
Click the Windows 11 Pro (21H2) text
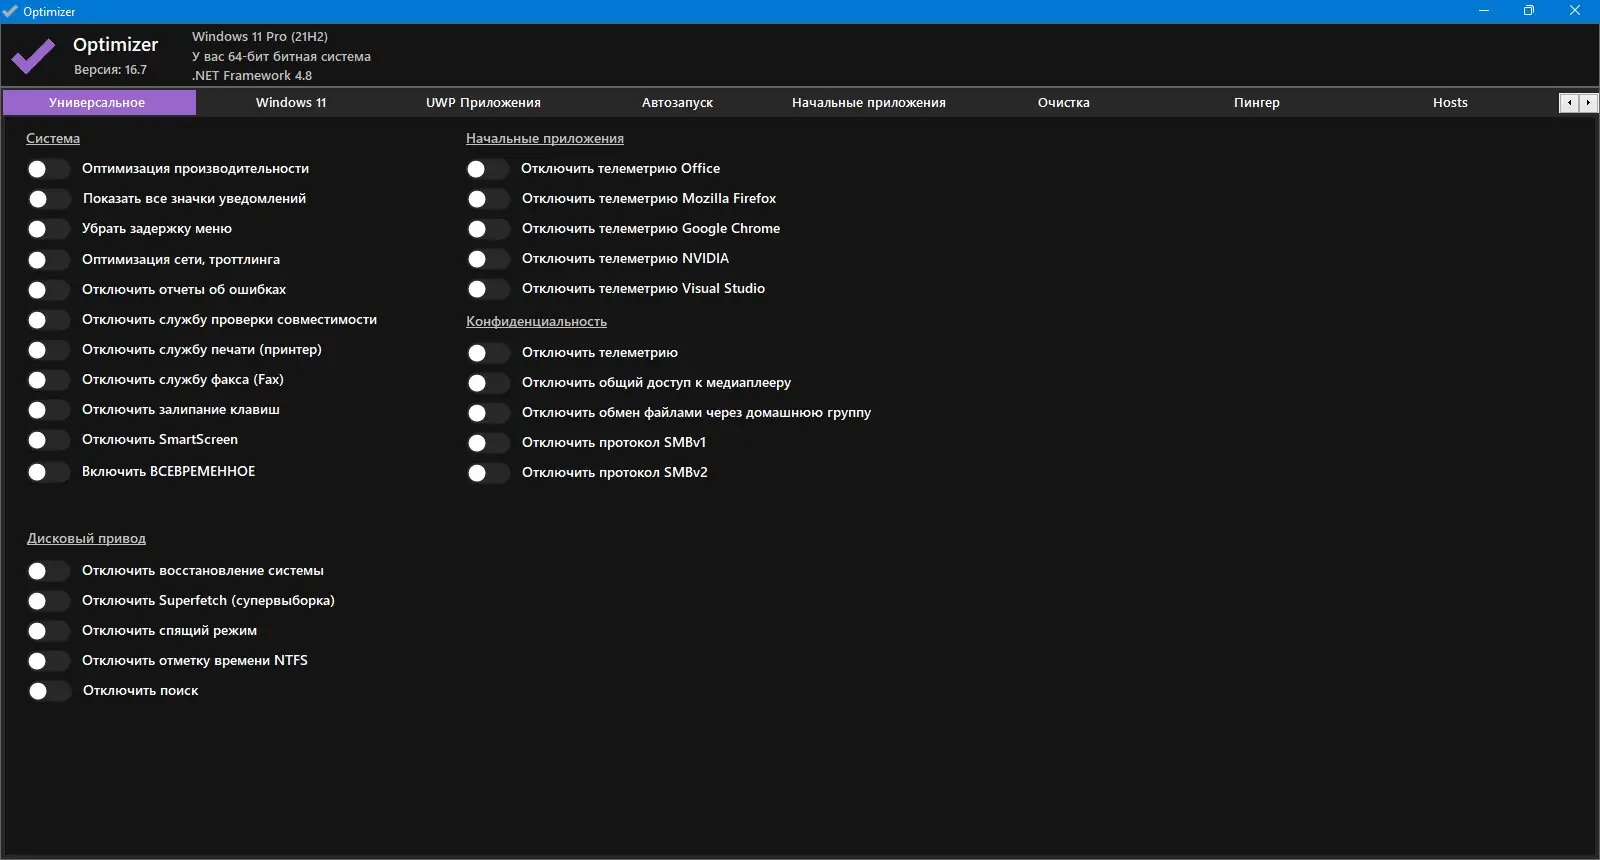point(260,36)
